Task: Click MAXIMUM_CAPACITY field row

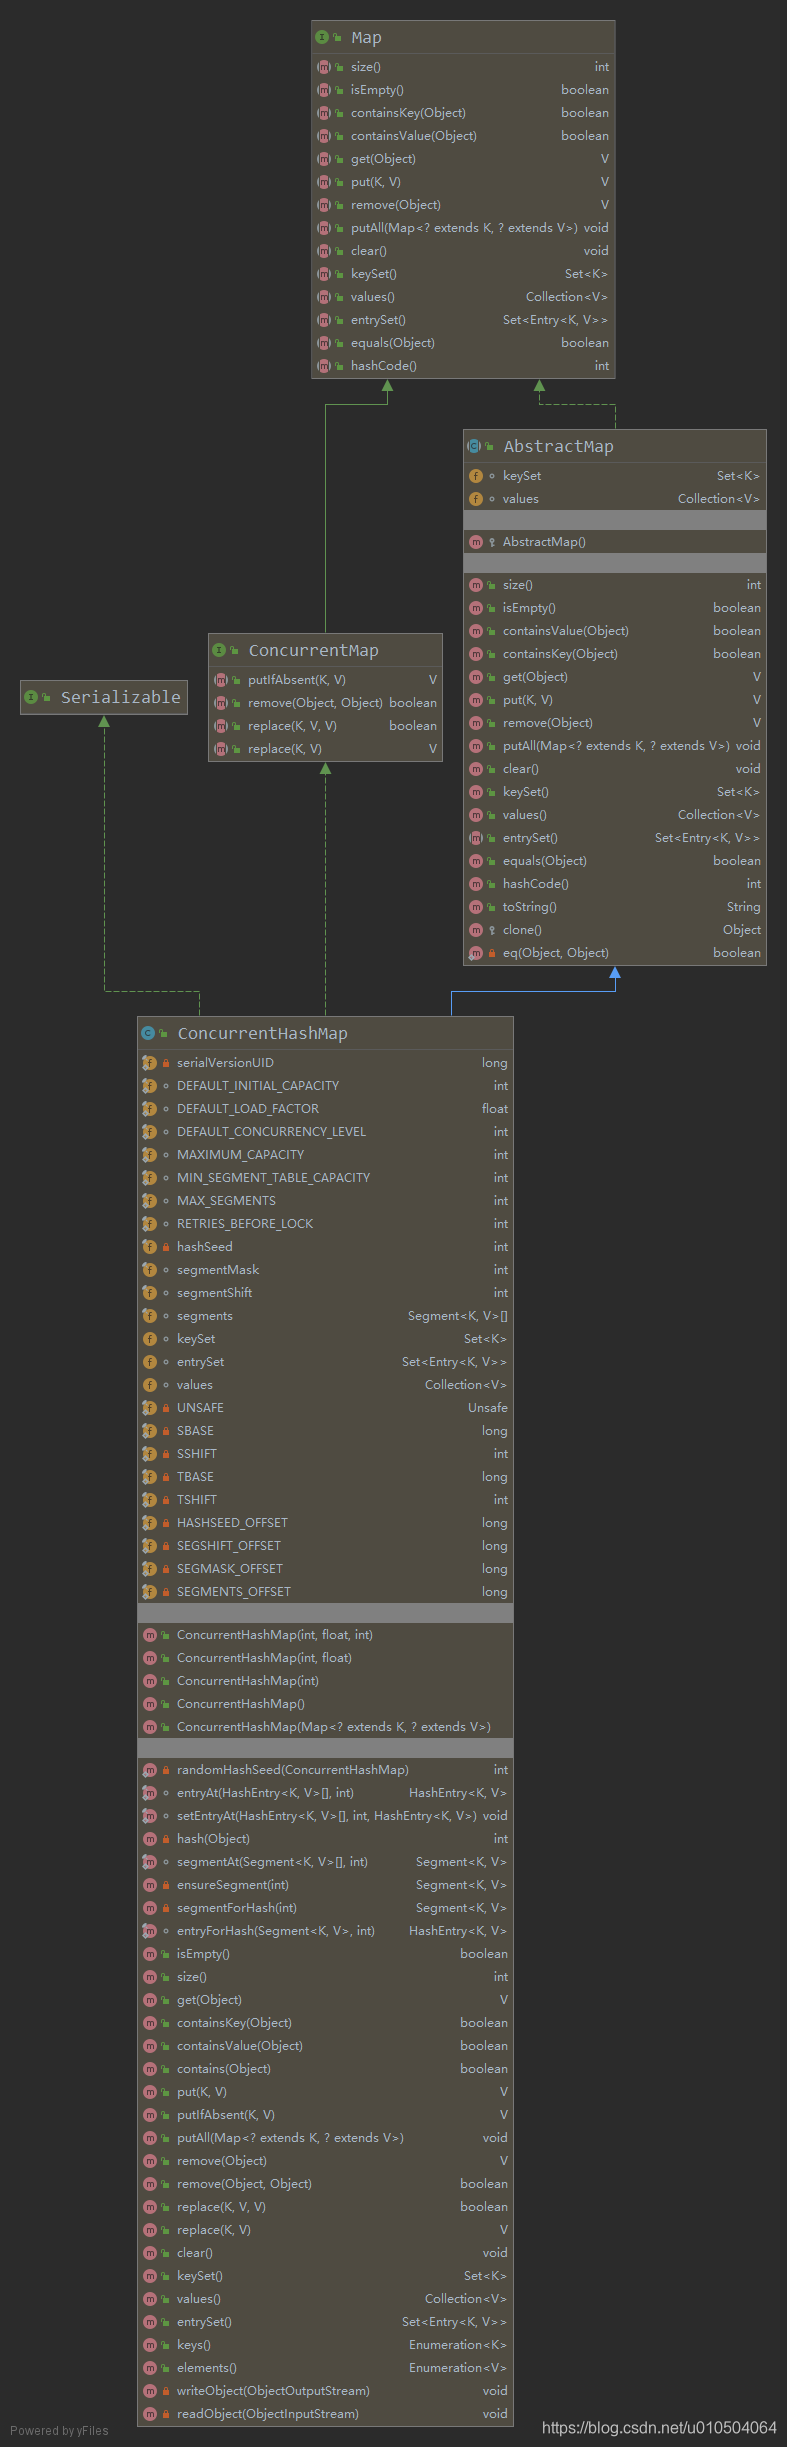Action: (325, 1155)
